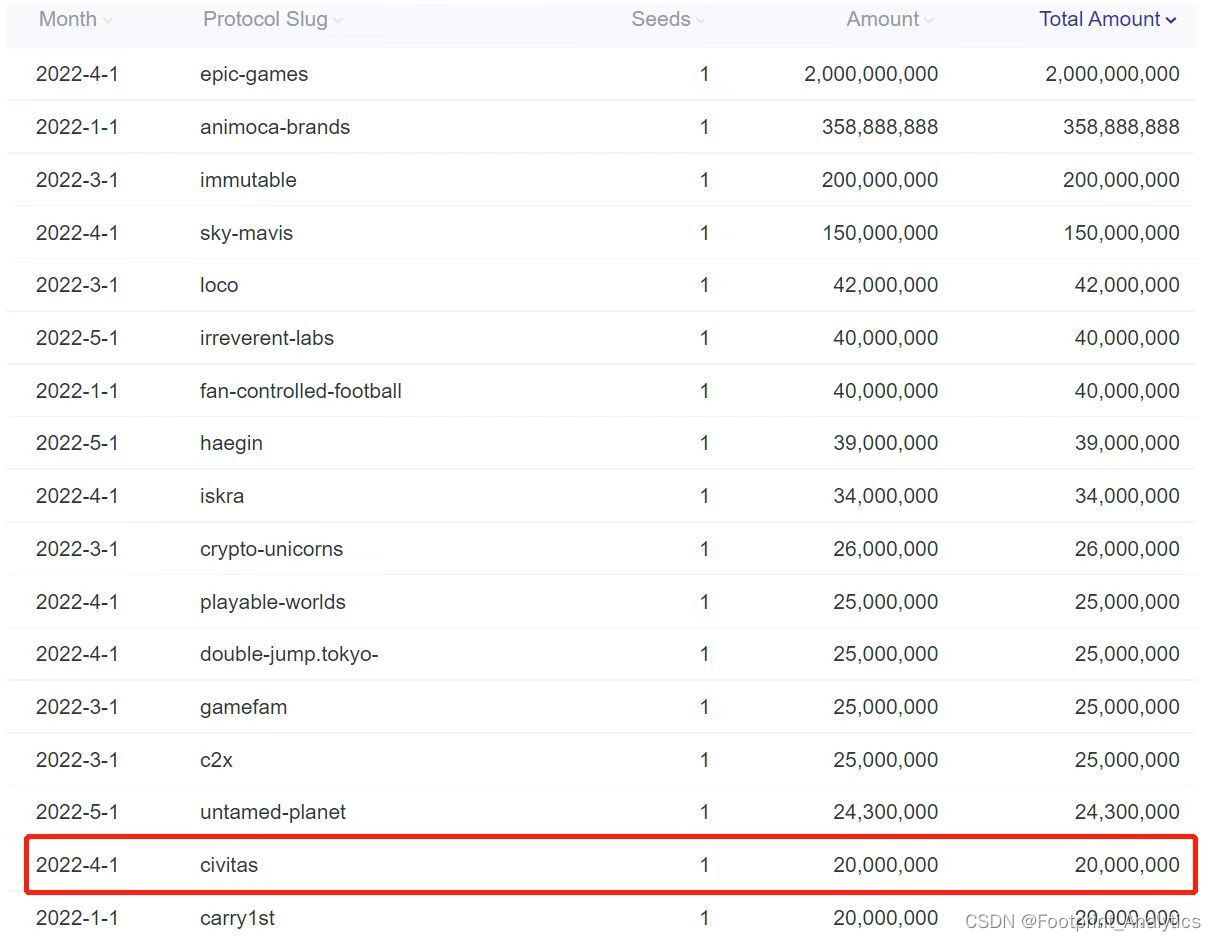Click the 2022-1-1 month cell for animoca-brands
Viewport: 1216px width, 941px height.
click(x=77, y=127)
